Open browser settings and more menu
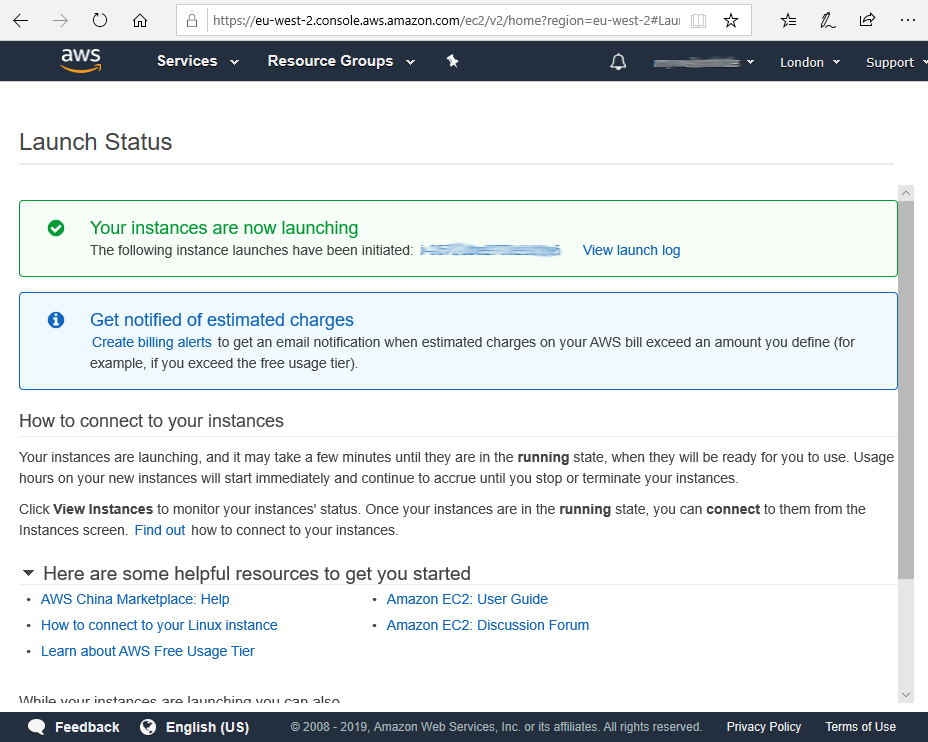This screenshot has width=928, height=742. [907, 21]
